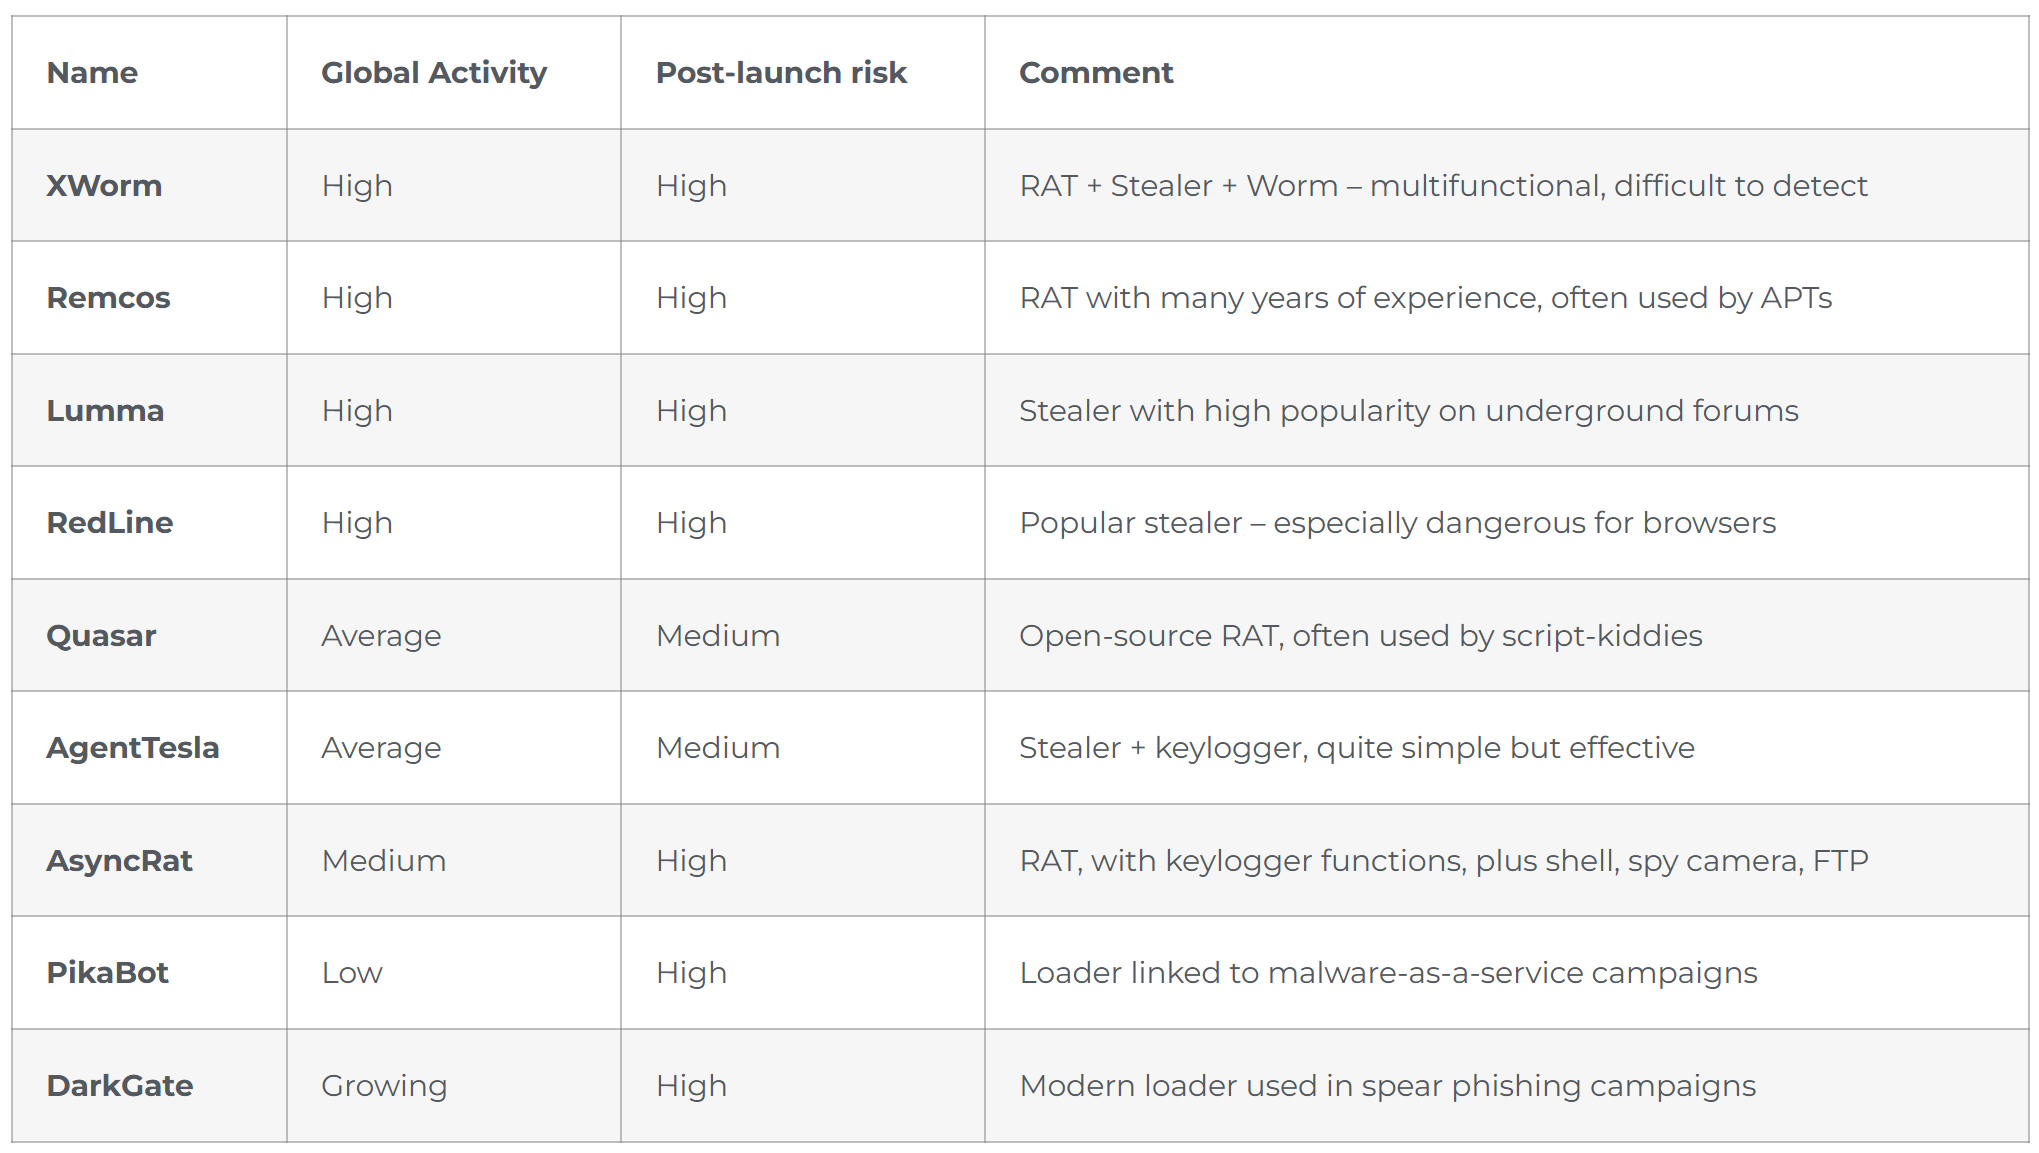Screen dimensions: 2039x1153
Task: Click the DarkGate spear phishing comment
Action: [1387, 1086]
